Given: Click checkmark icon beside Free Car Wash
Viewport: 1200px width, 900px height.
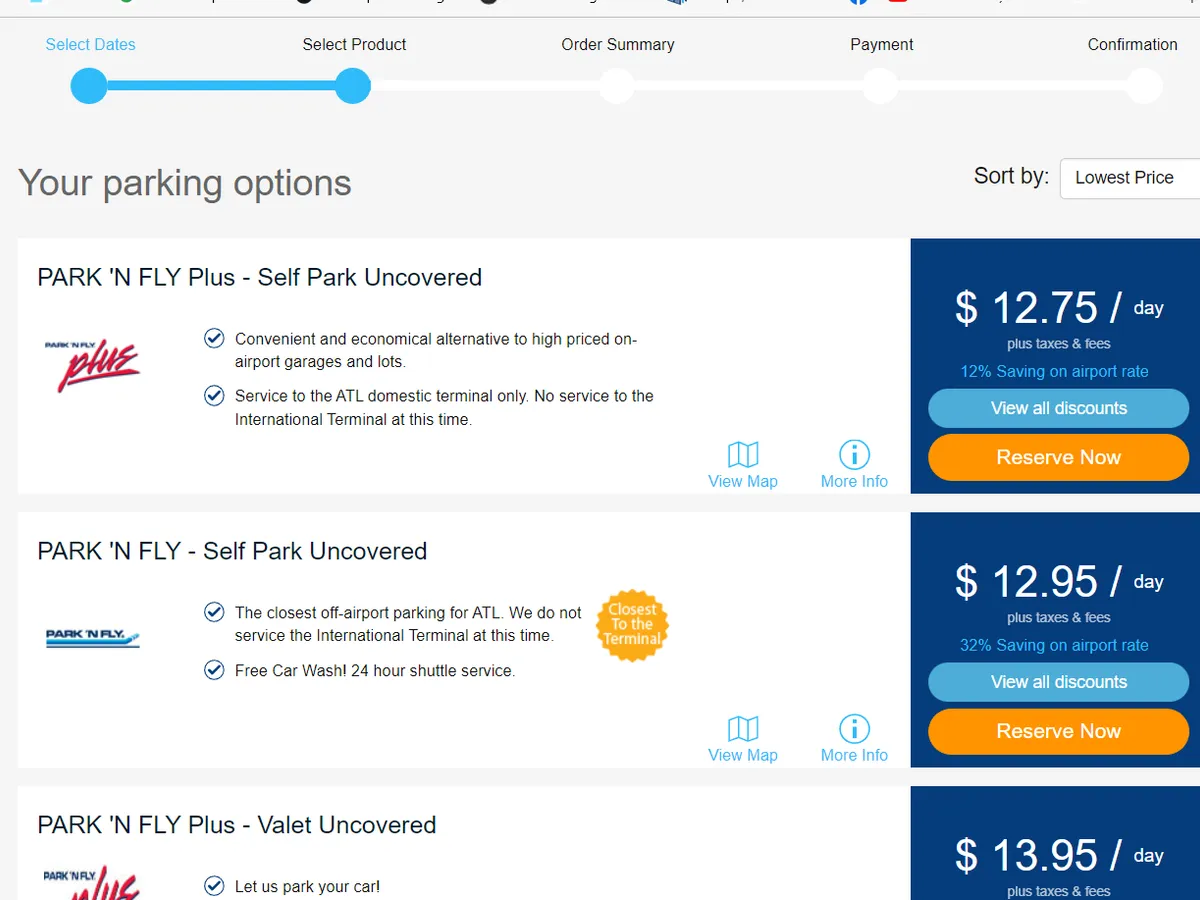Looking at the screenshot, I should click(214, 670).
